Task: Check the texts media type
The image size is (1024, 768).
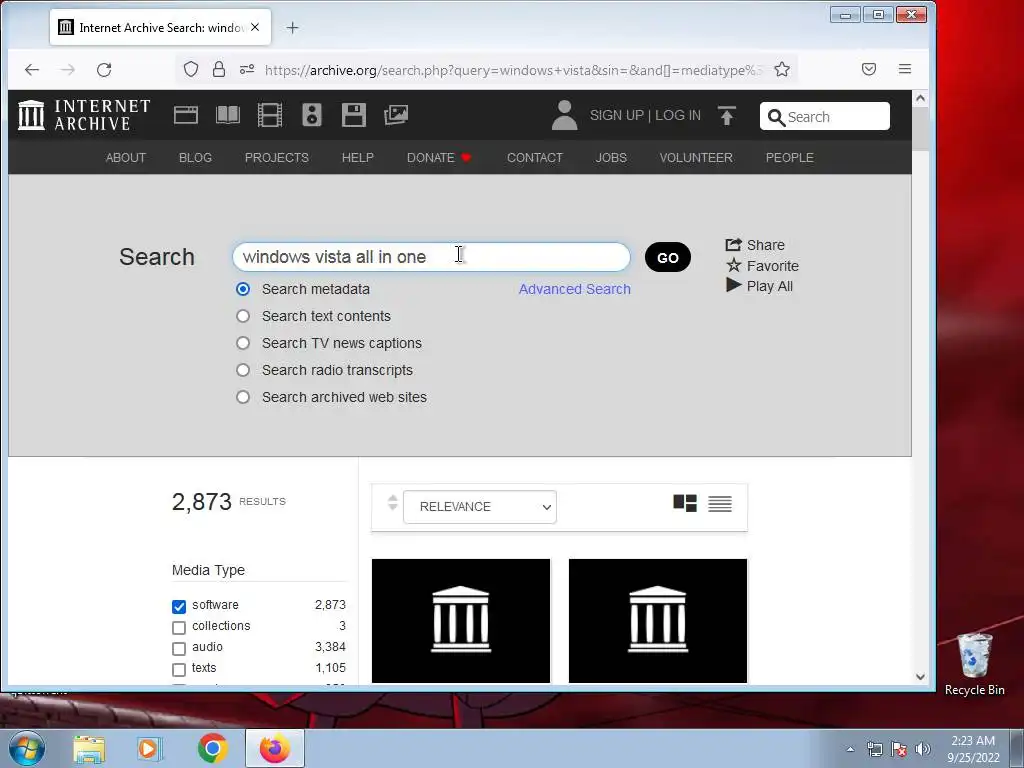Action: coord(179,669)
